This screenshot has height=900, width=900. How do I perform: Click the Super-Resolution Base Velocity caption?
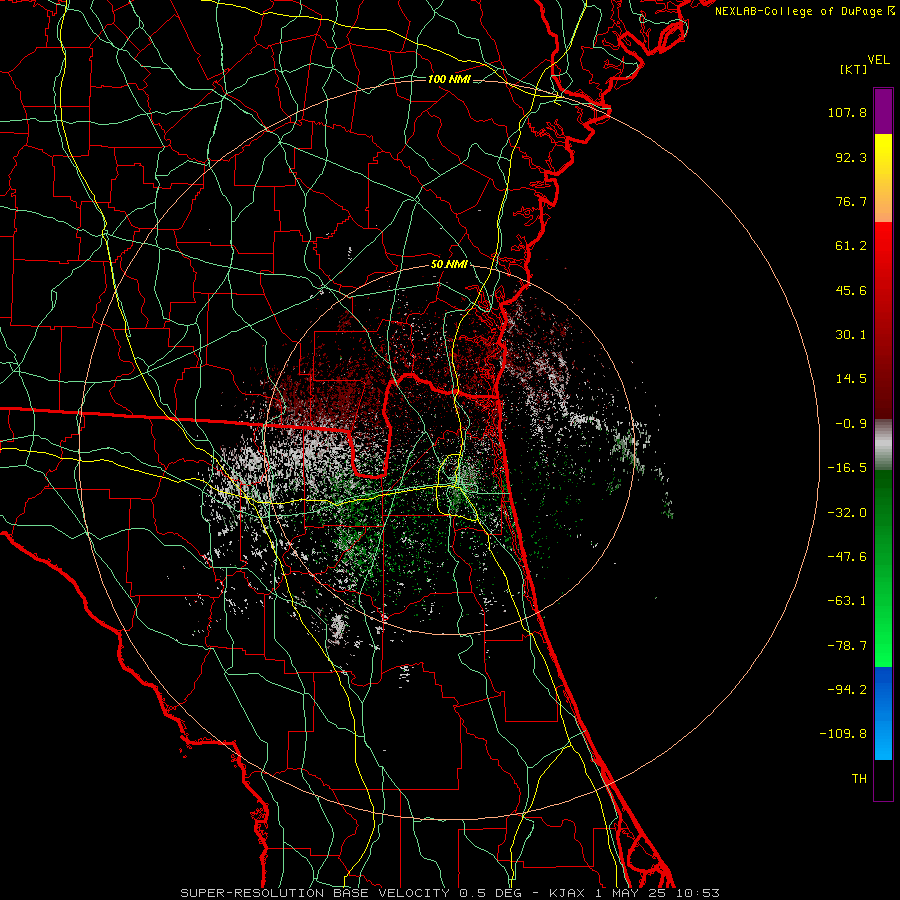449,893
